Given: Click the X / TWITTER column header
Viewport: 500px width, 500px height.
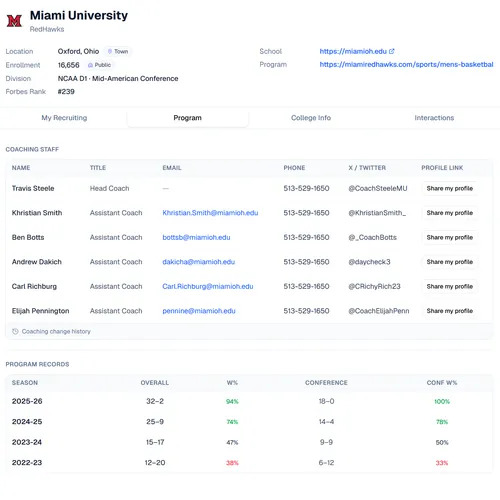Looking at the screenshot, I should [x=367, y=168].
